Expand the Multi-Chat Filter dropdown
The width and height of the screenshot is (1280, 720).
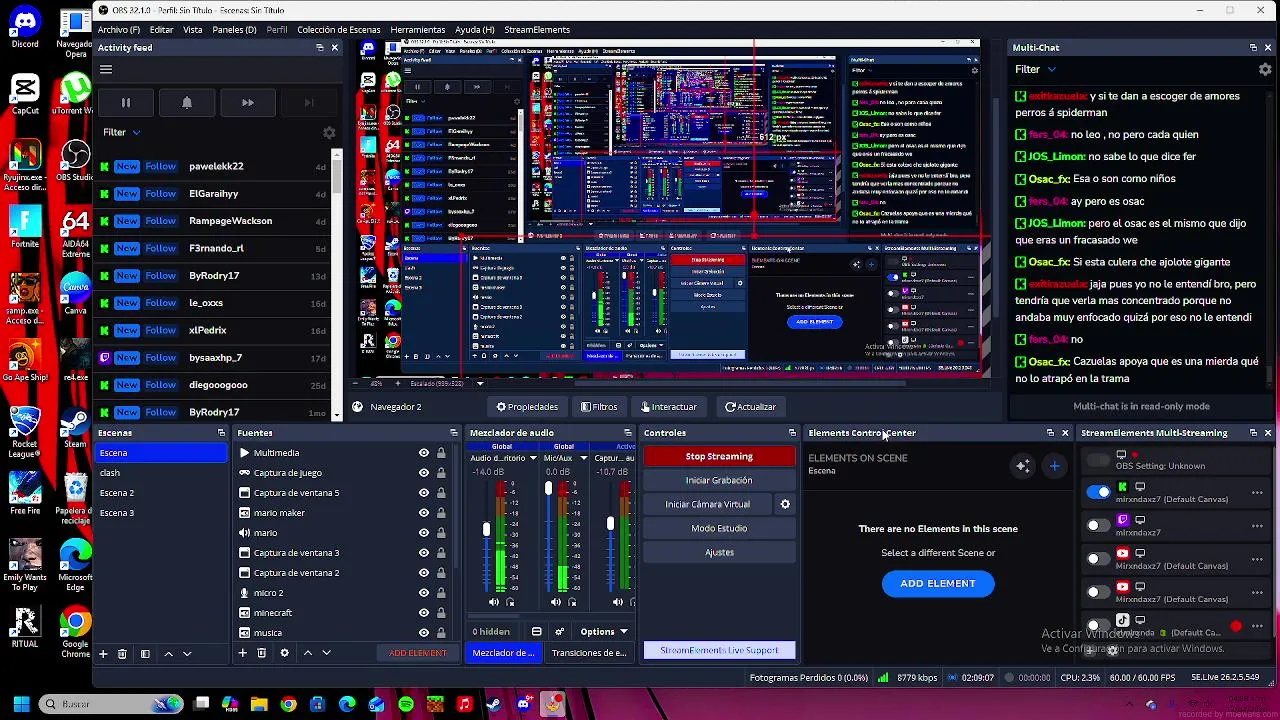(x=1035, y=69)
